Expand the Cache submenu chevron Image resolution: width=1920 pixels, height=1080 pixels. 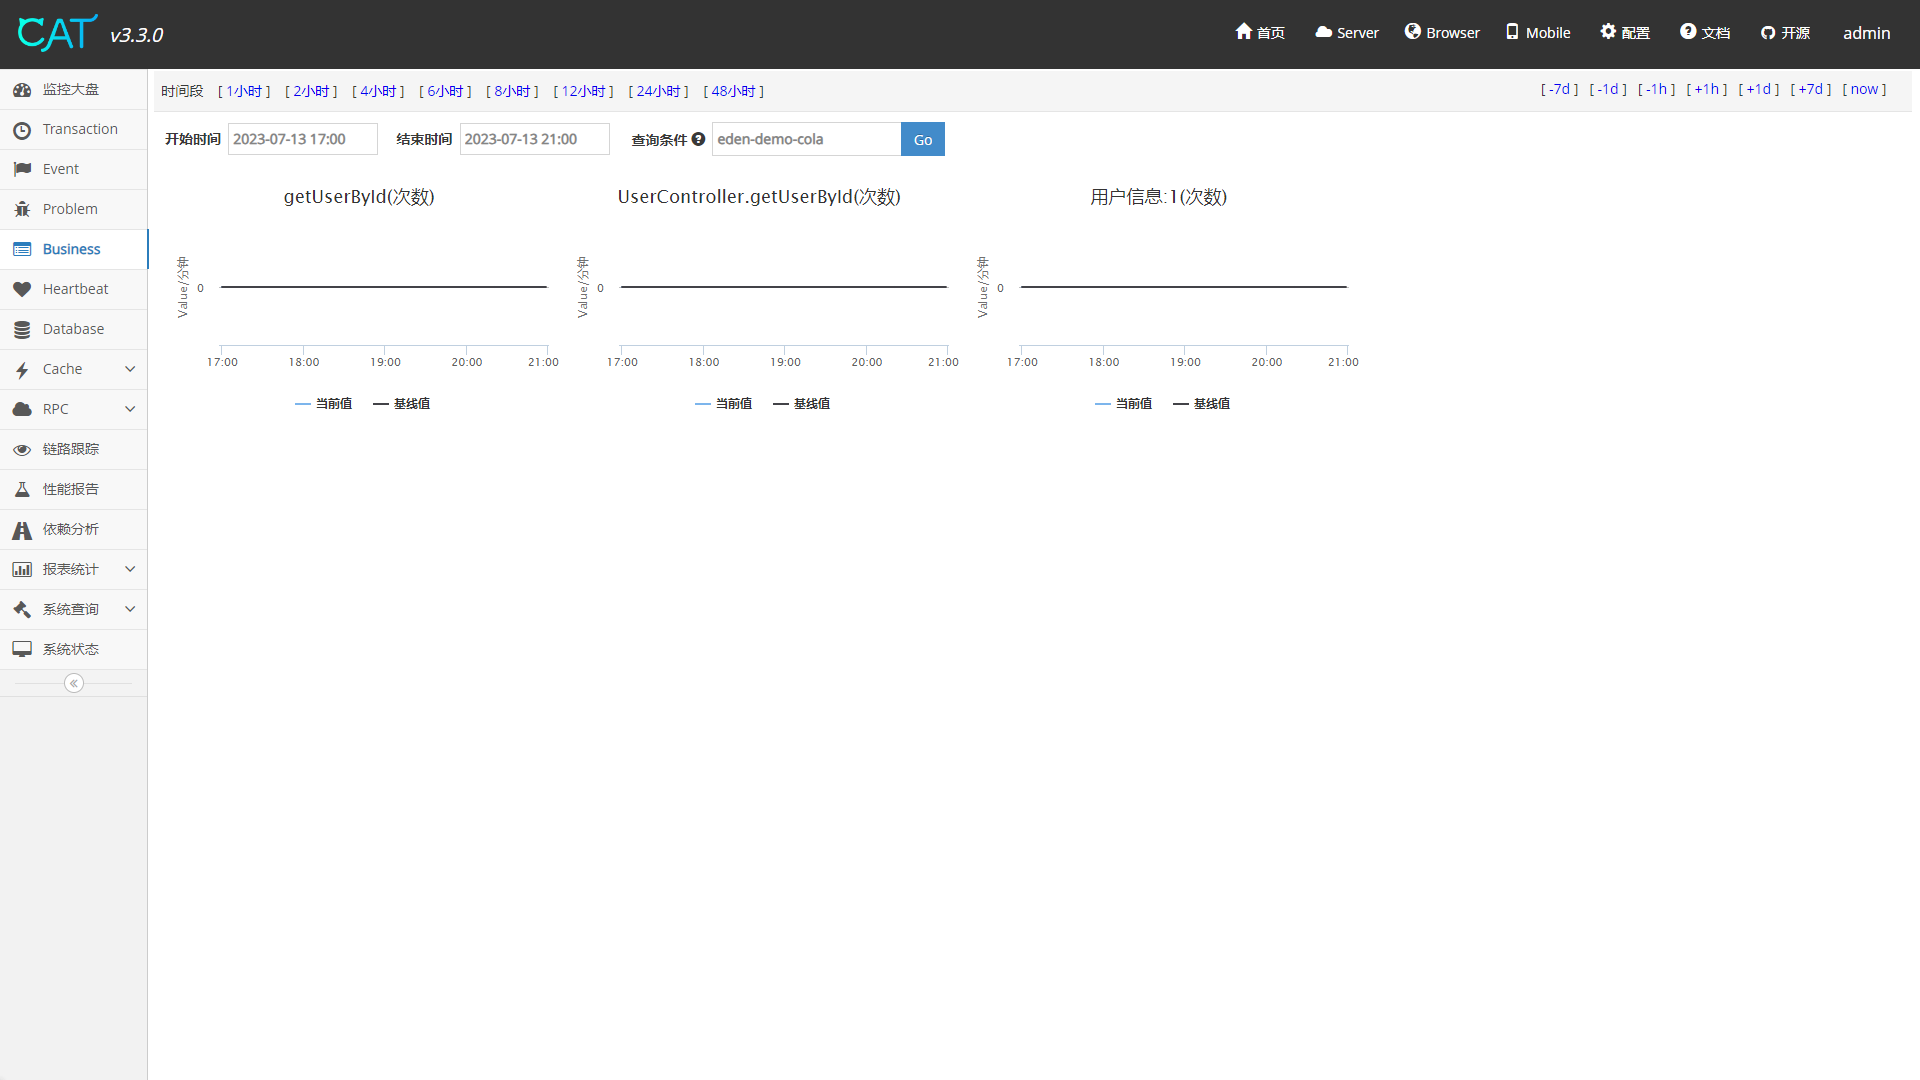[130, 369]
